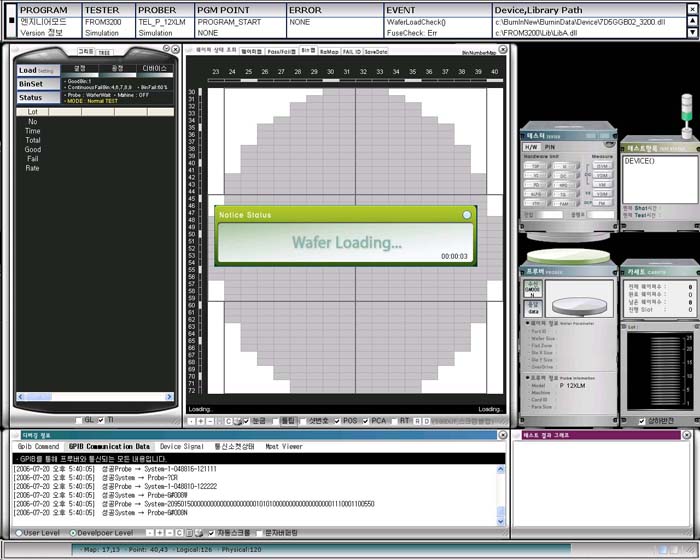Click the print icon under wafer map
The image size is (700, 560).
tap(238, 421)
